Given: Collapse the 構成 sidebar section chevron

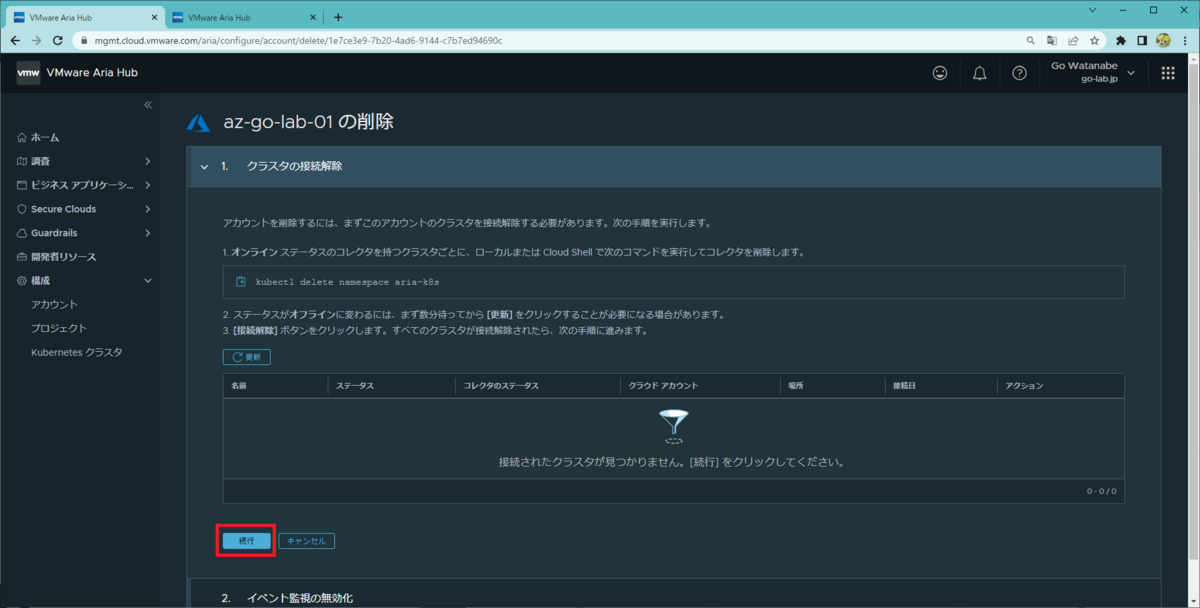Looking at the screenshot, I should pos(147,281).
